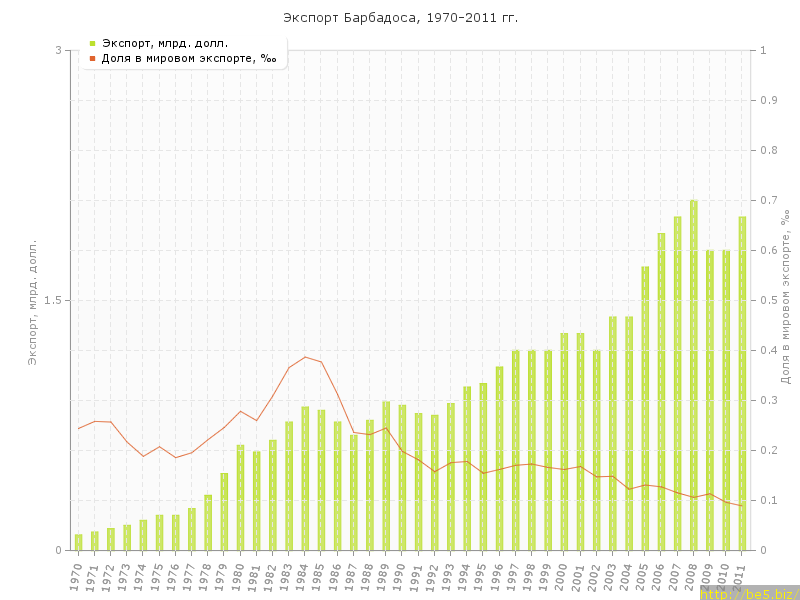
Task: Click the x-axis label 1990
Action: pos(402,575)
